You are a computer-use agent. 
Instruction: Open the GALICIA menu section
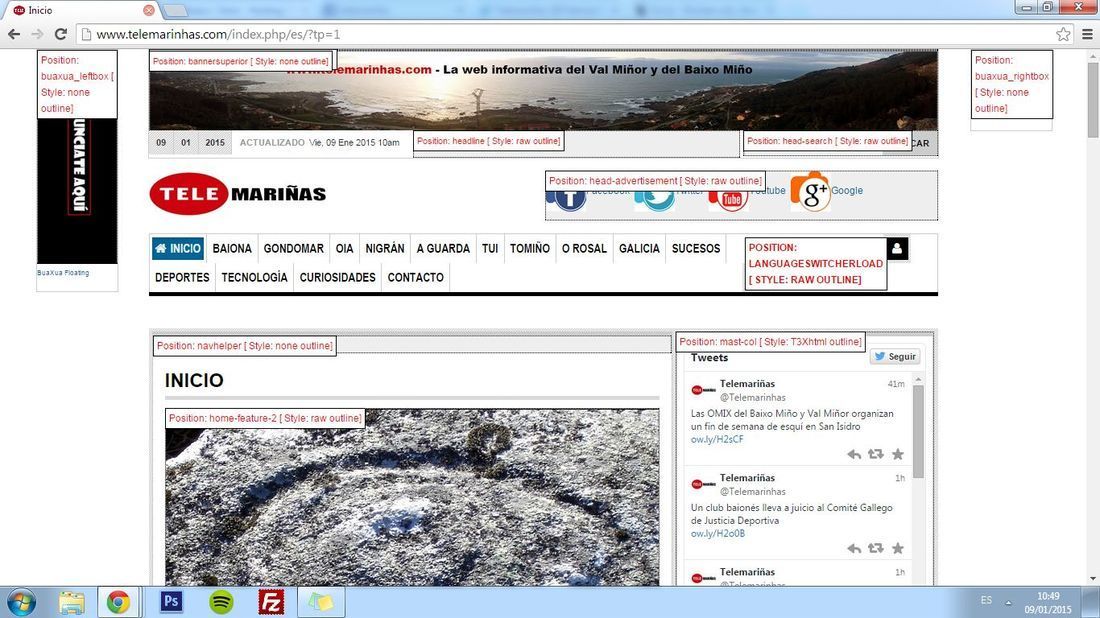(x=639, y=248)
